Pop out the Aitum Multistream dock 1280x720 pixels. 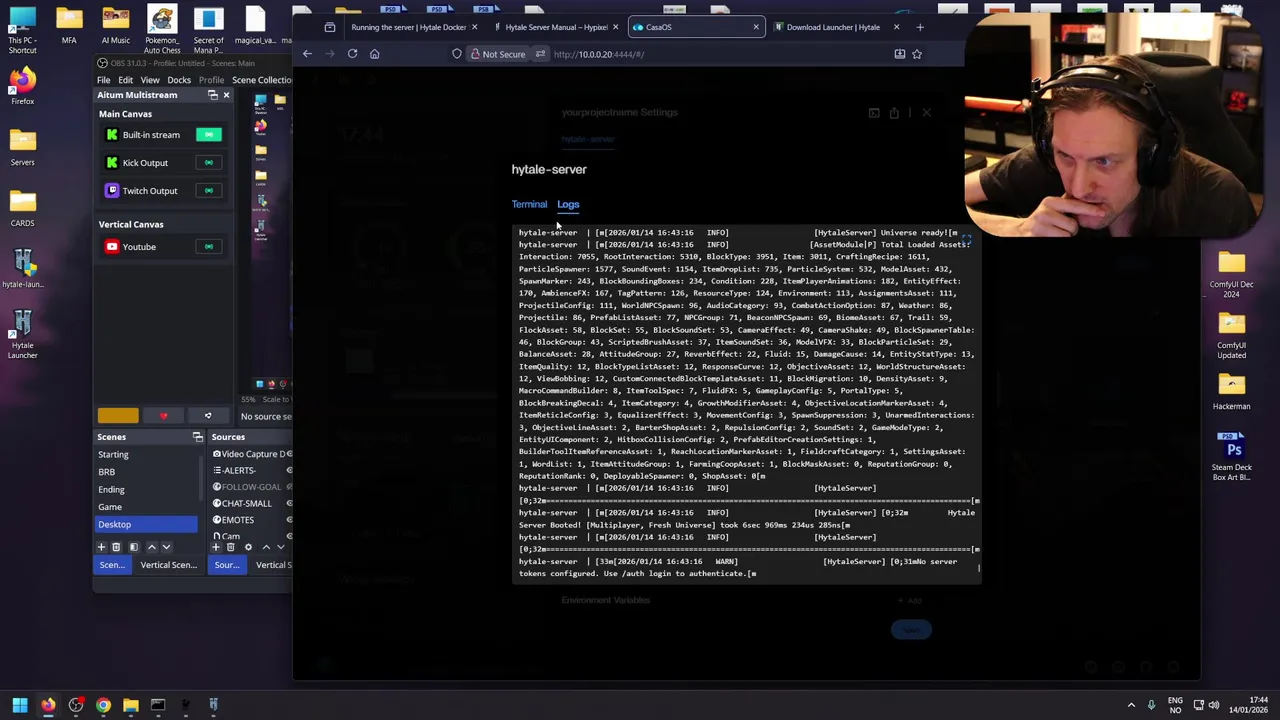(x=212, y=95)
